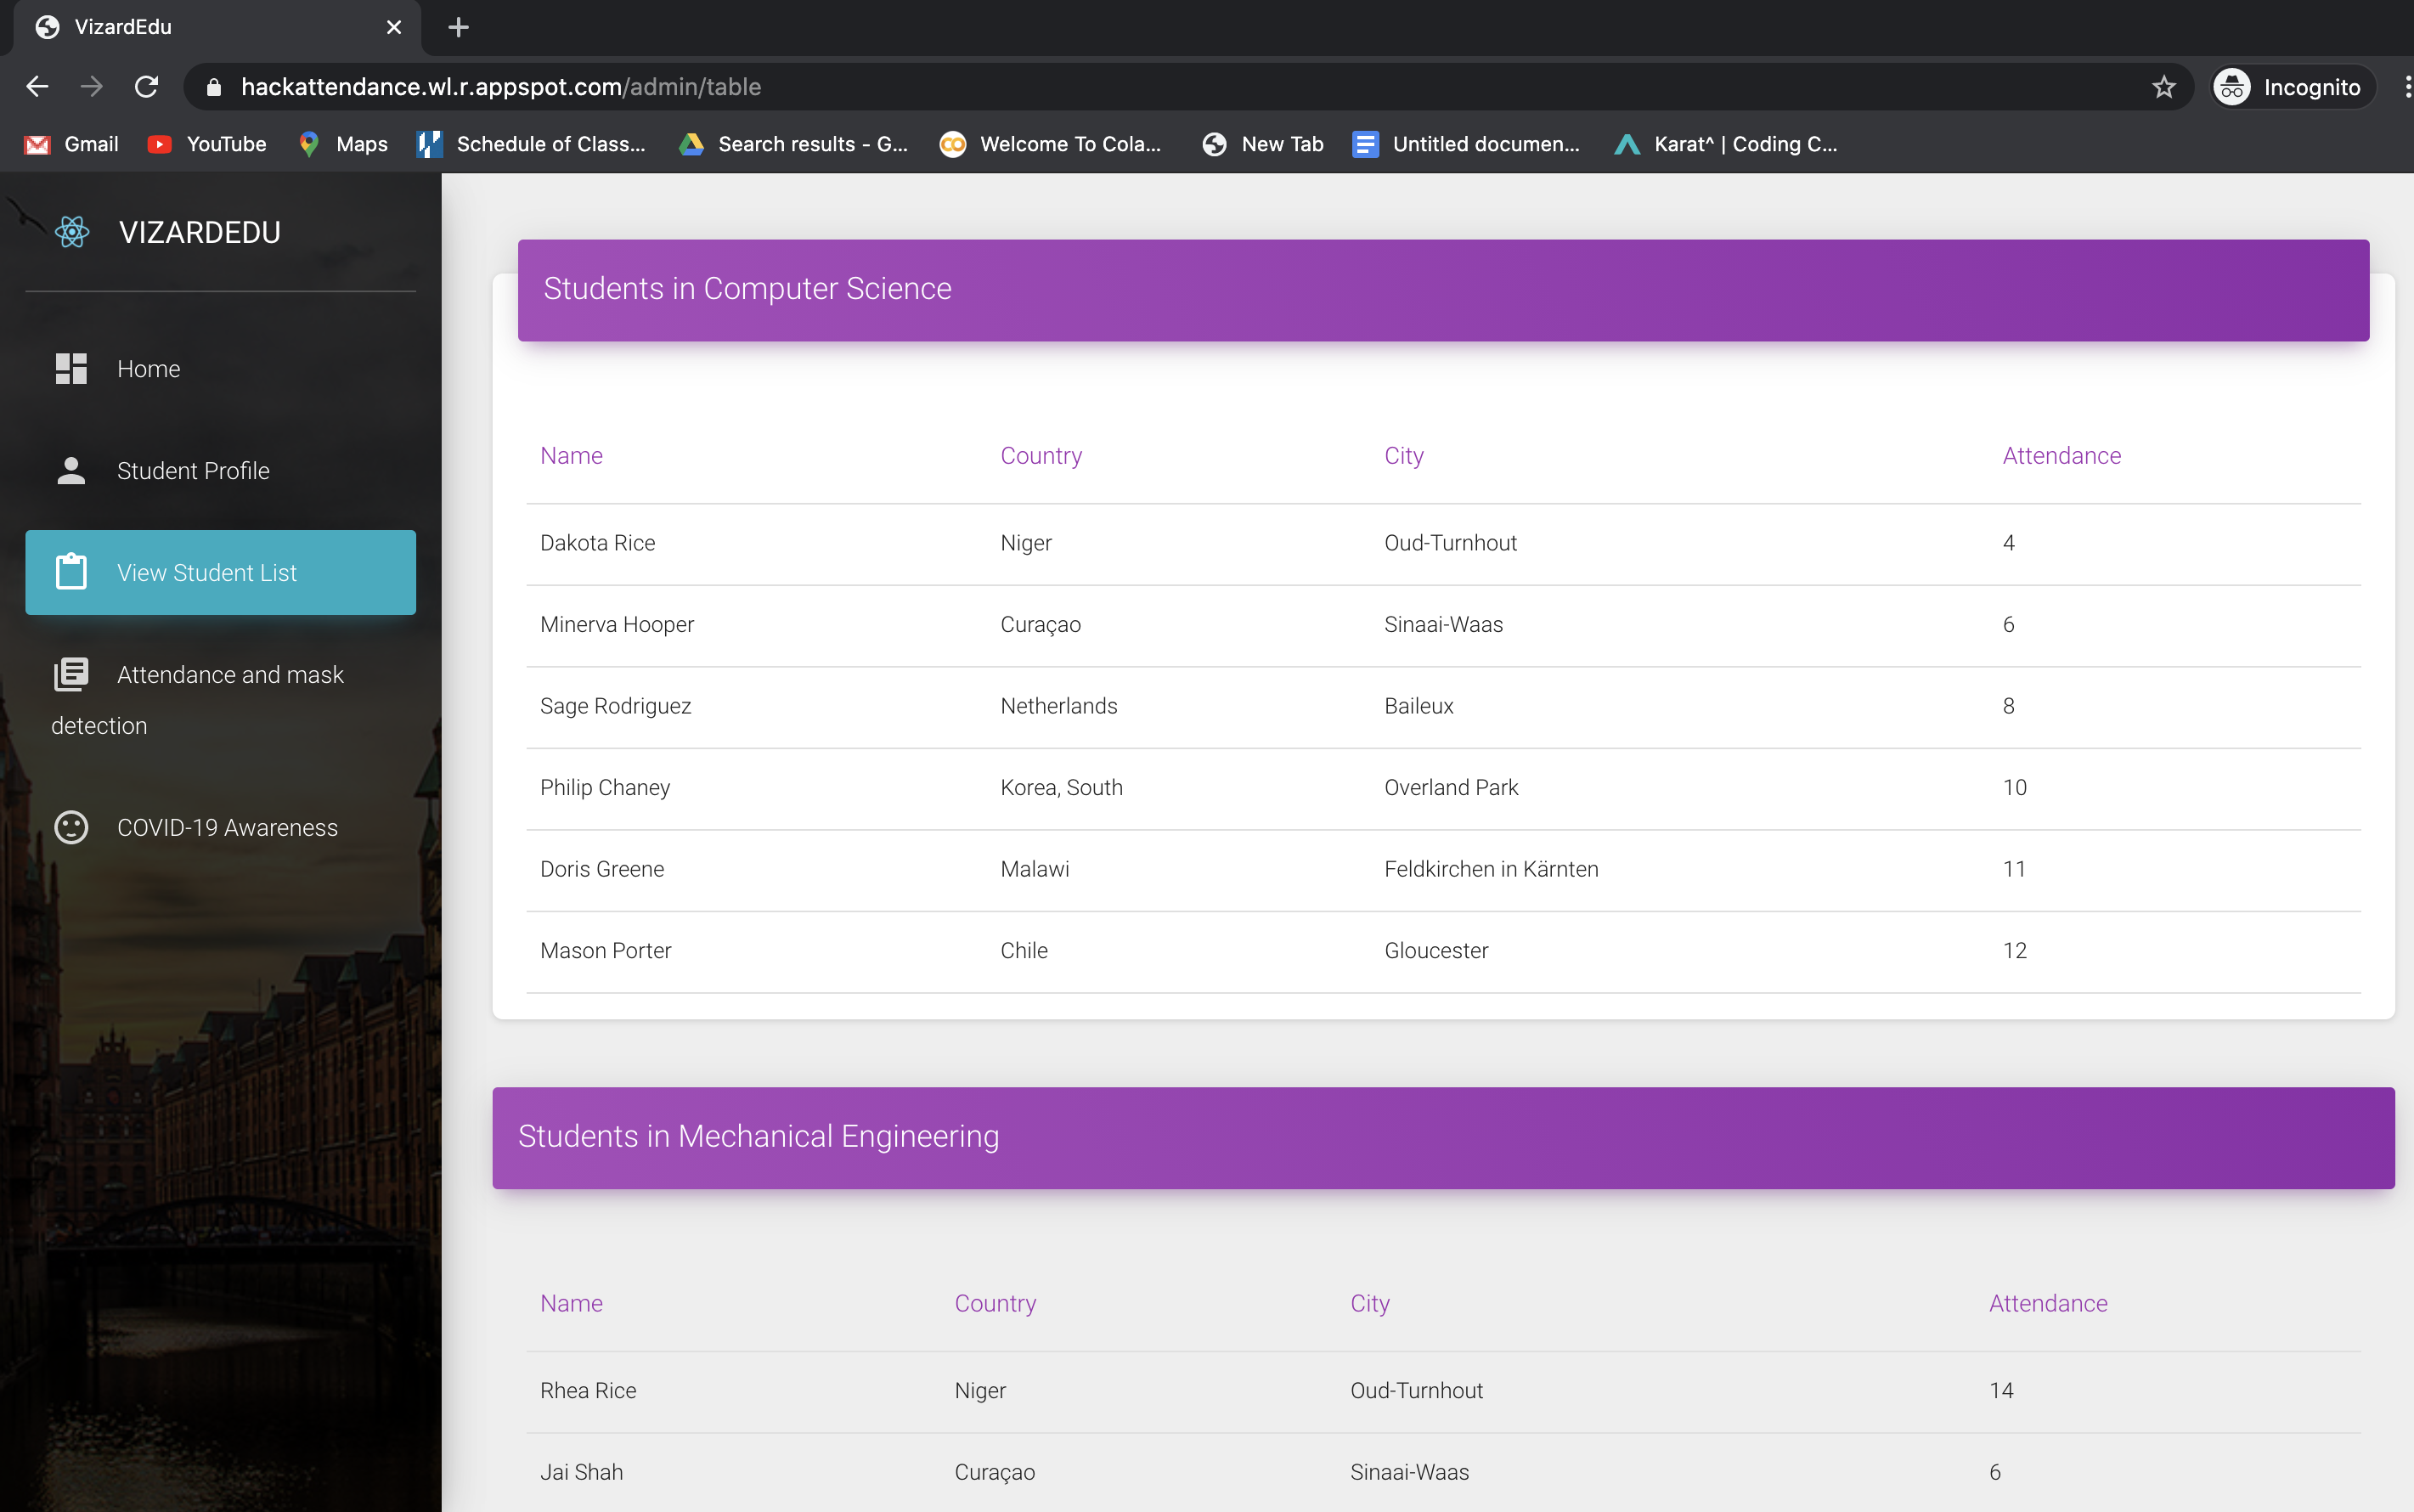
Task: Click Attendance header in Computer Science table
Action: pyautogui.click(x=2061, y=456)
